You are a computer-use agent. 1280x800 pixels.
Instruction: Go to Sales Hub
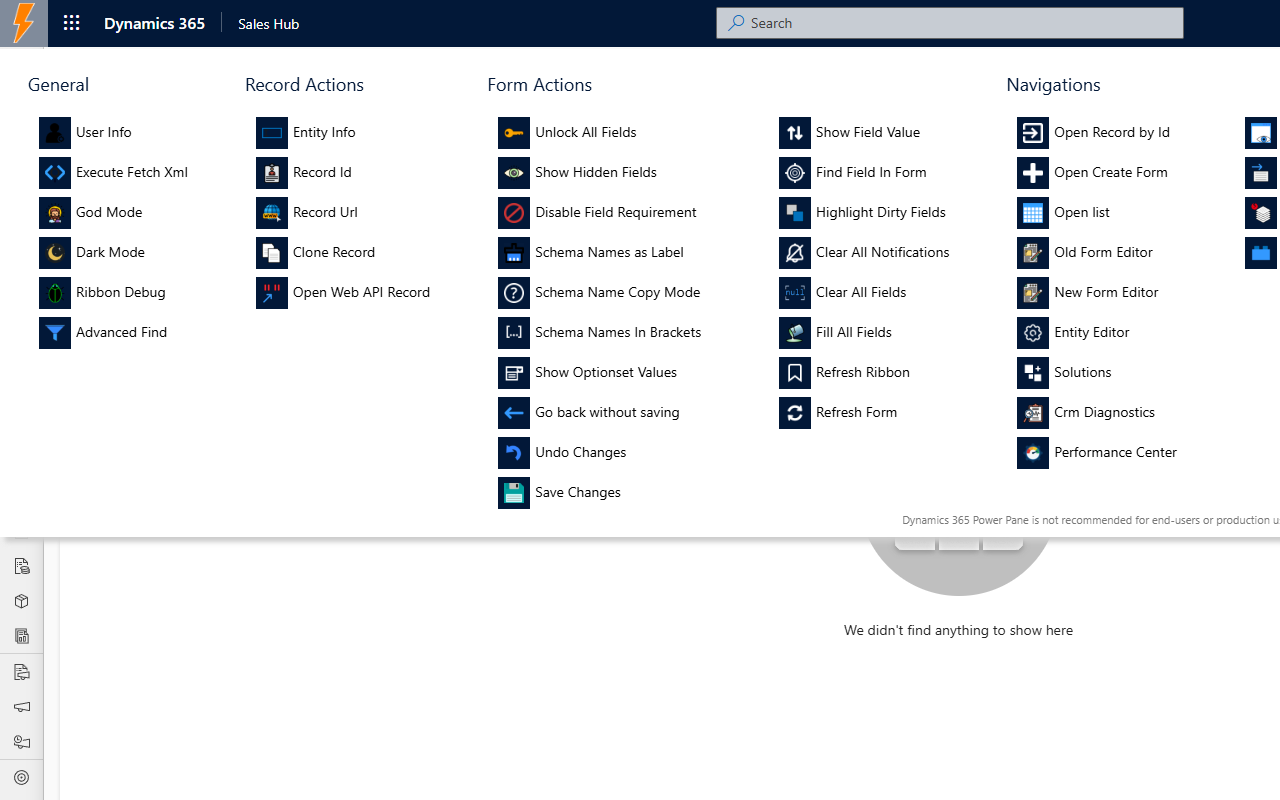(x=268, y=23)
